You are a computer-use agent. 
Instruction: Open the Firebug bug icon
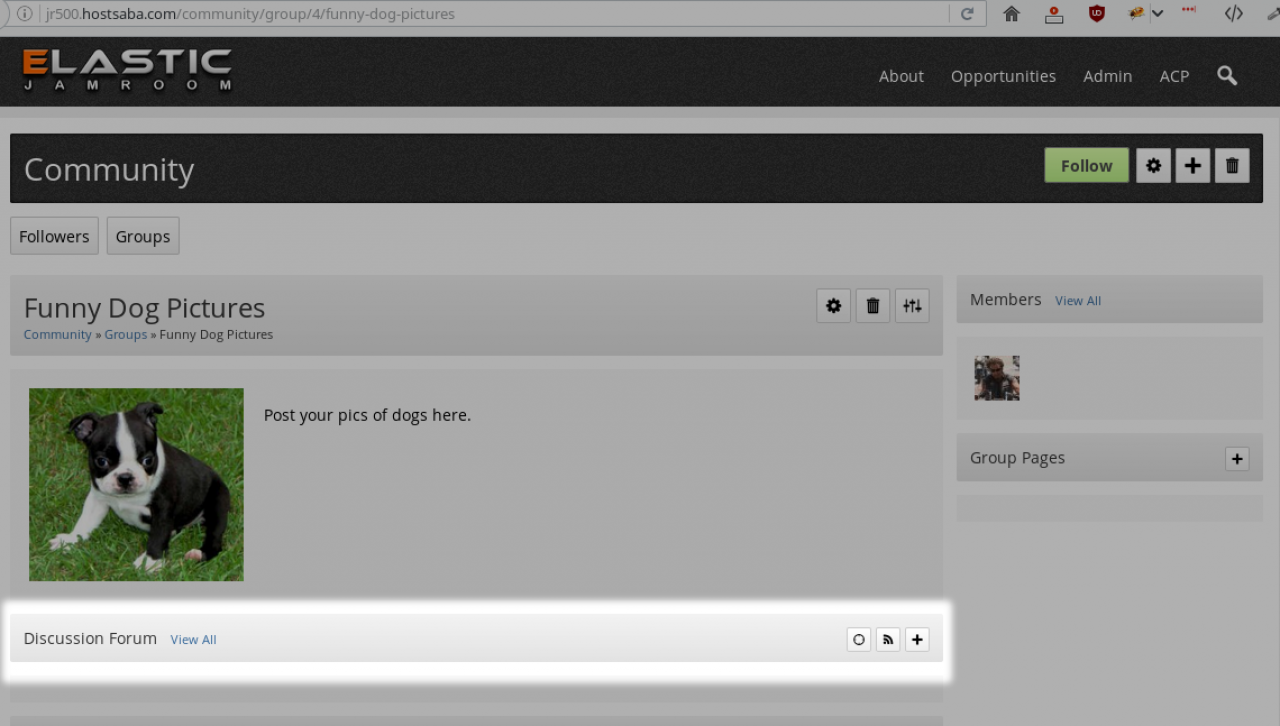[1136, 14]
